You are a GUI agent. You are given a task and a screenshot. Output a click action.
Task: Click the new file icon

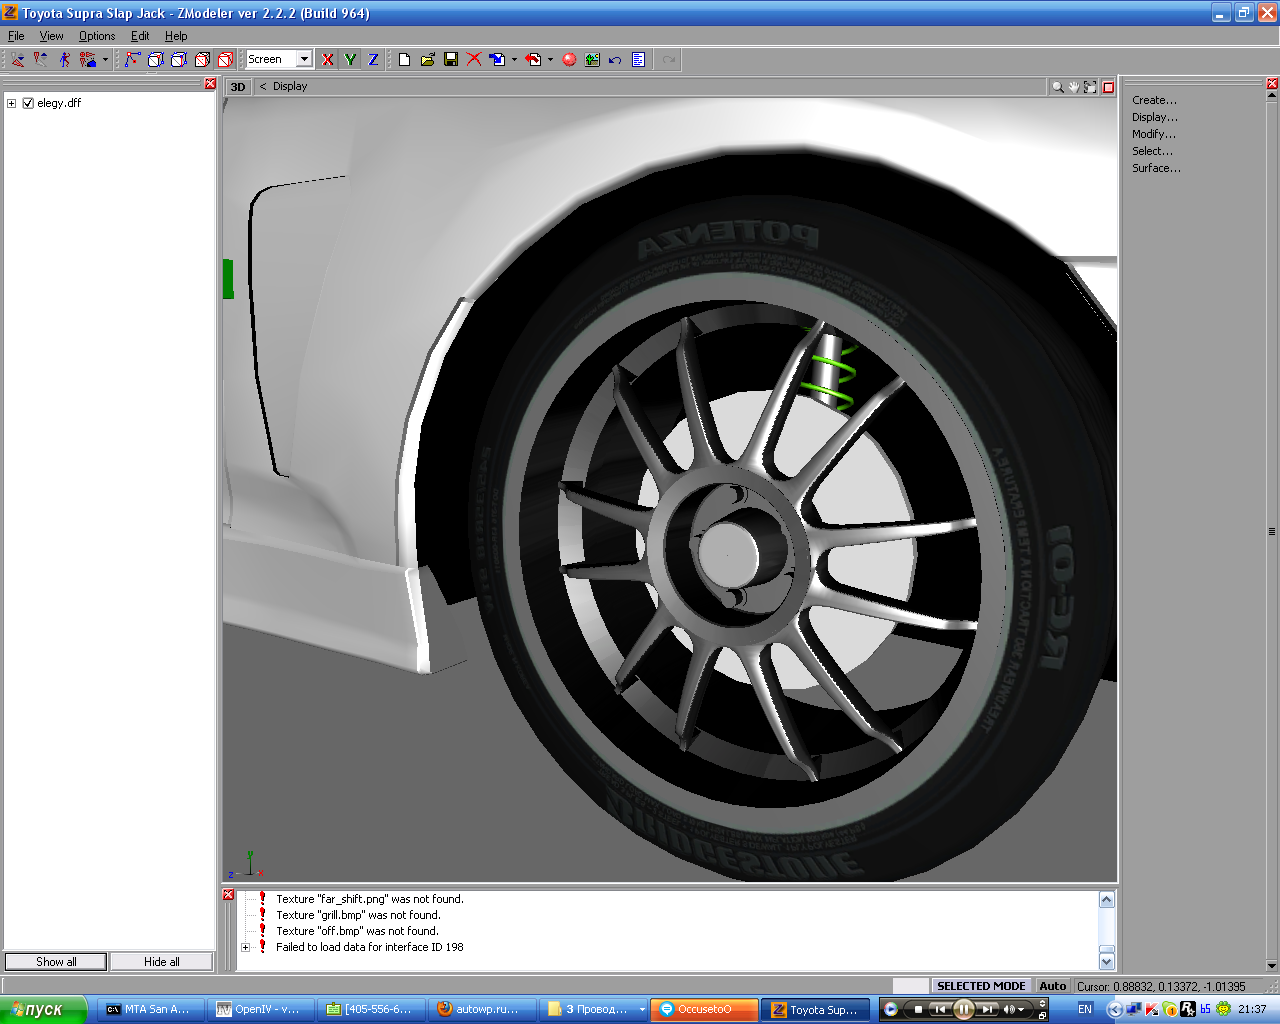pyautogui.click(x=404, y=60)
